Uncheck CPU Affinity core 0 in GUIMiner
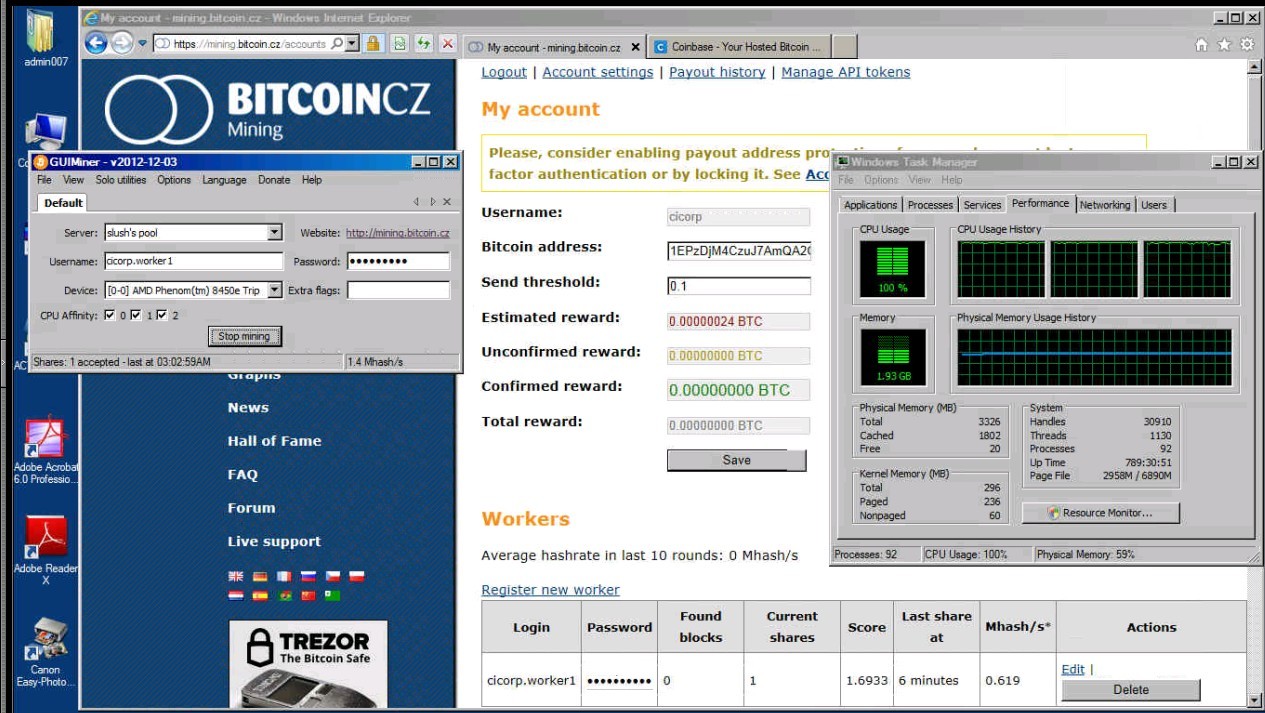 tap(110, 315)
